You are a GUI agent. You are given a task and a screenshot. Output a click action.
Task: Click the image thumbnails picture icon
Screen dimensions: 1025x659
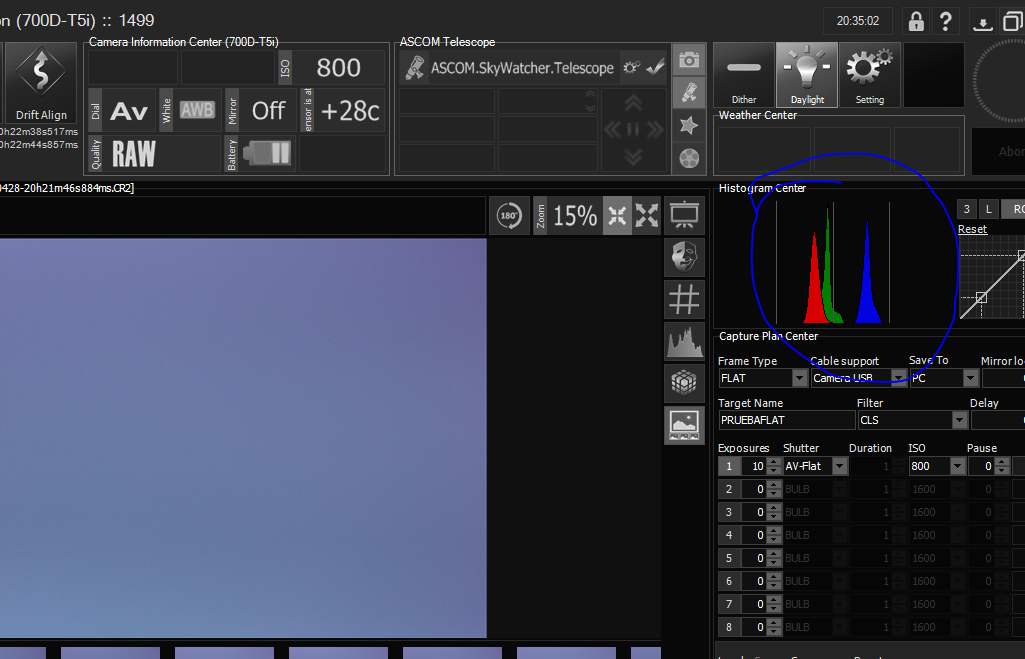(x=684, y=425)
